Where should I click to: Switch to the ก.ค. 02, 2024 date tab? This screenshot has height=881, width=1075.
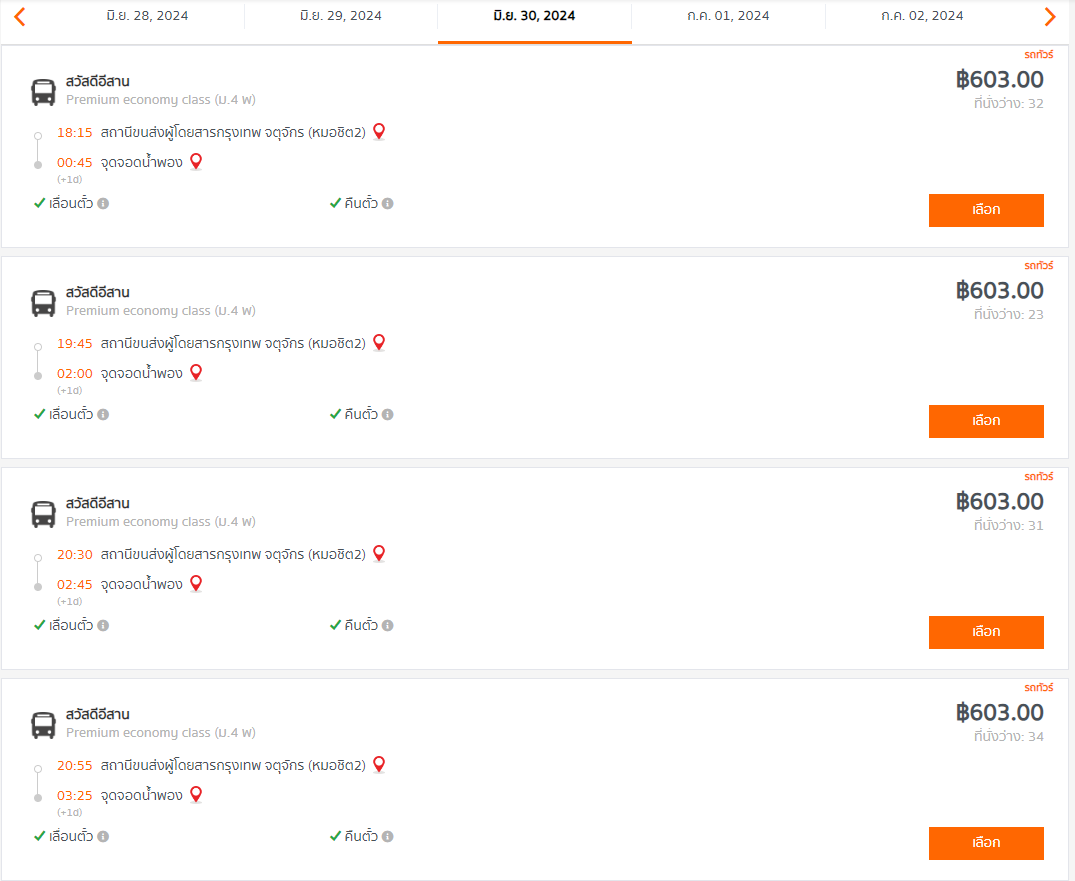922,16
